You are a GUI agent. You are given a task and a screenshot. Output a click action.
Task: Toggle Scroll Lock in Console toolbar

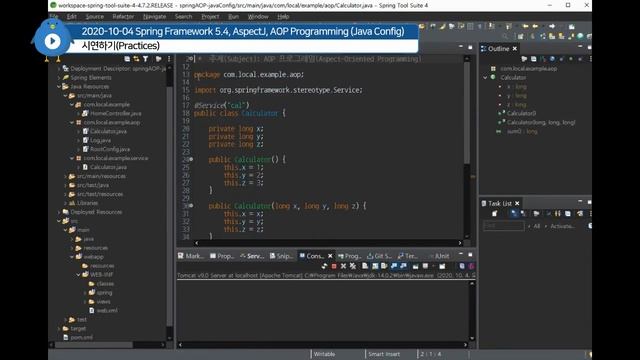coord(375,266)
